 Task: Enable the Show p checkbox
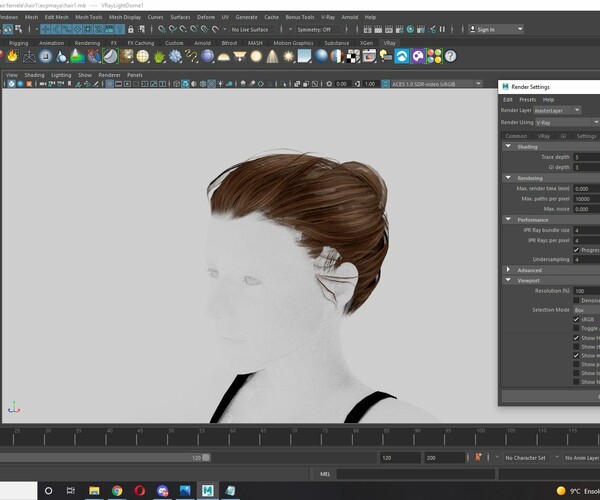click(x=576, y=364)
